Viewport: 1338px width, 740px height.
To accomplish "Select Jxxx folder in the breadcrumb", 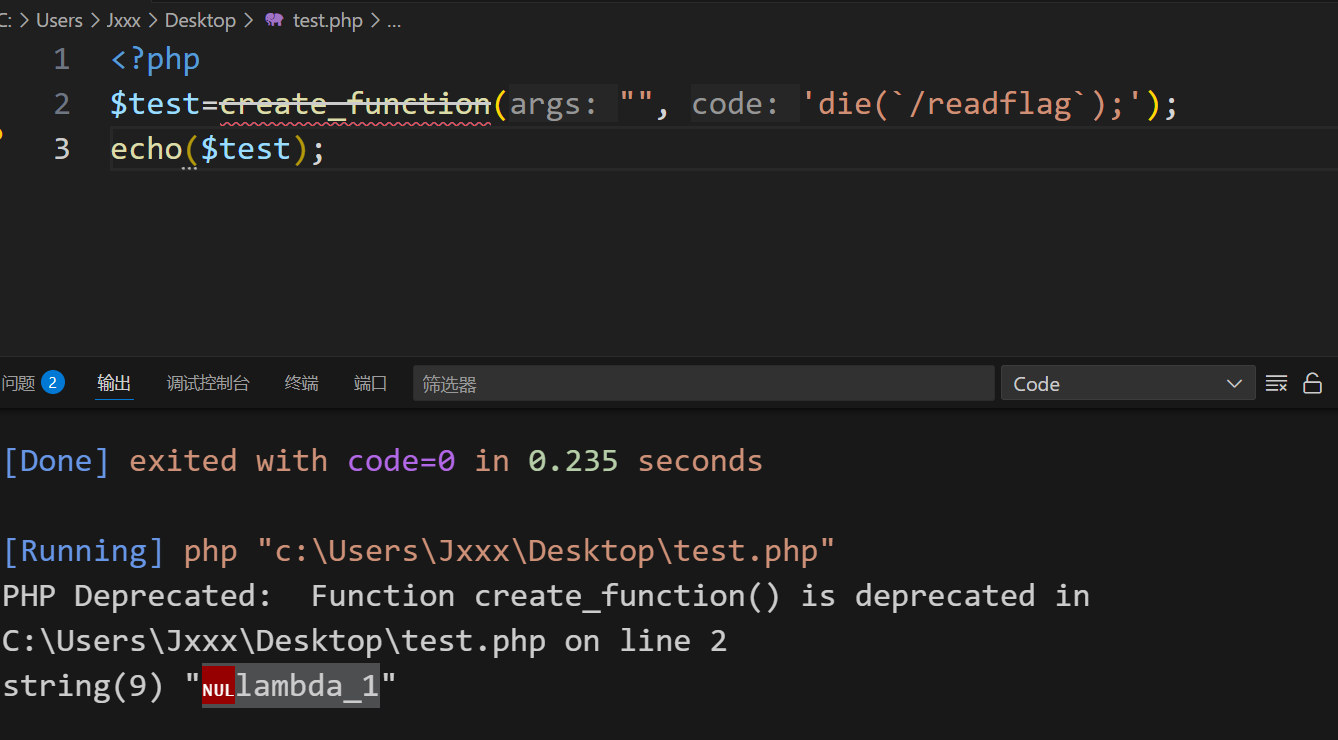I will [124, 21].
